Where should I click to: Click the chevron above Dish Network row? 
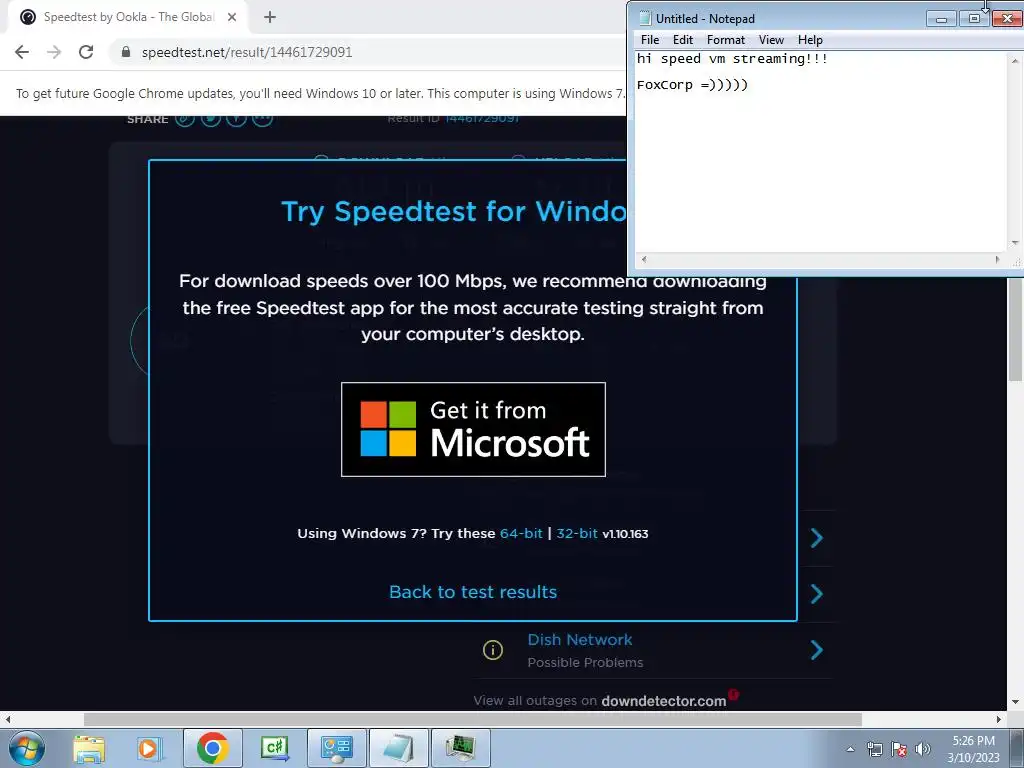pos(816,594)
